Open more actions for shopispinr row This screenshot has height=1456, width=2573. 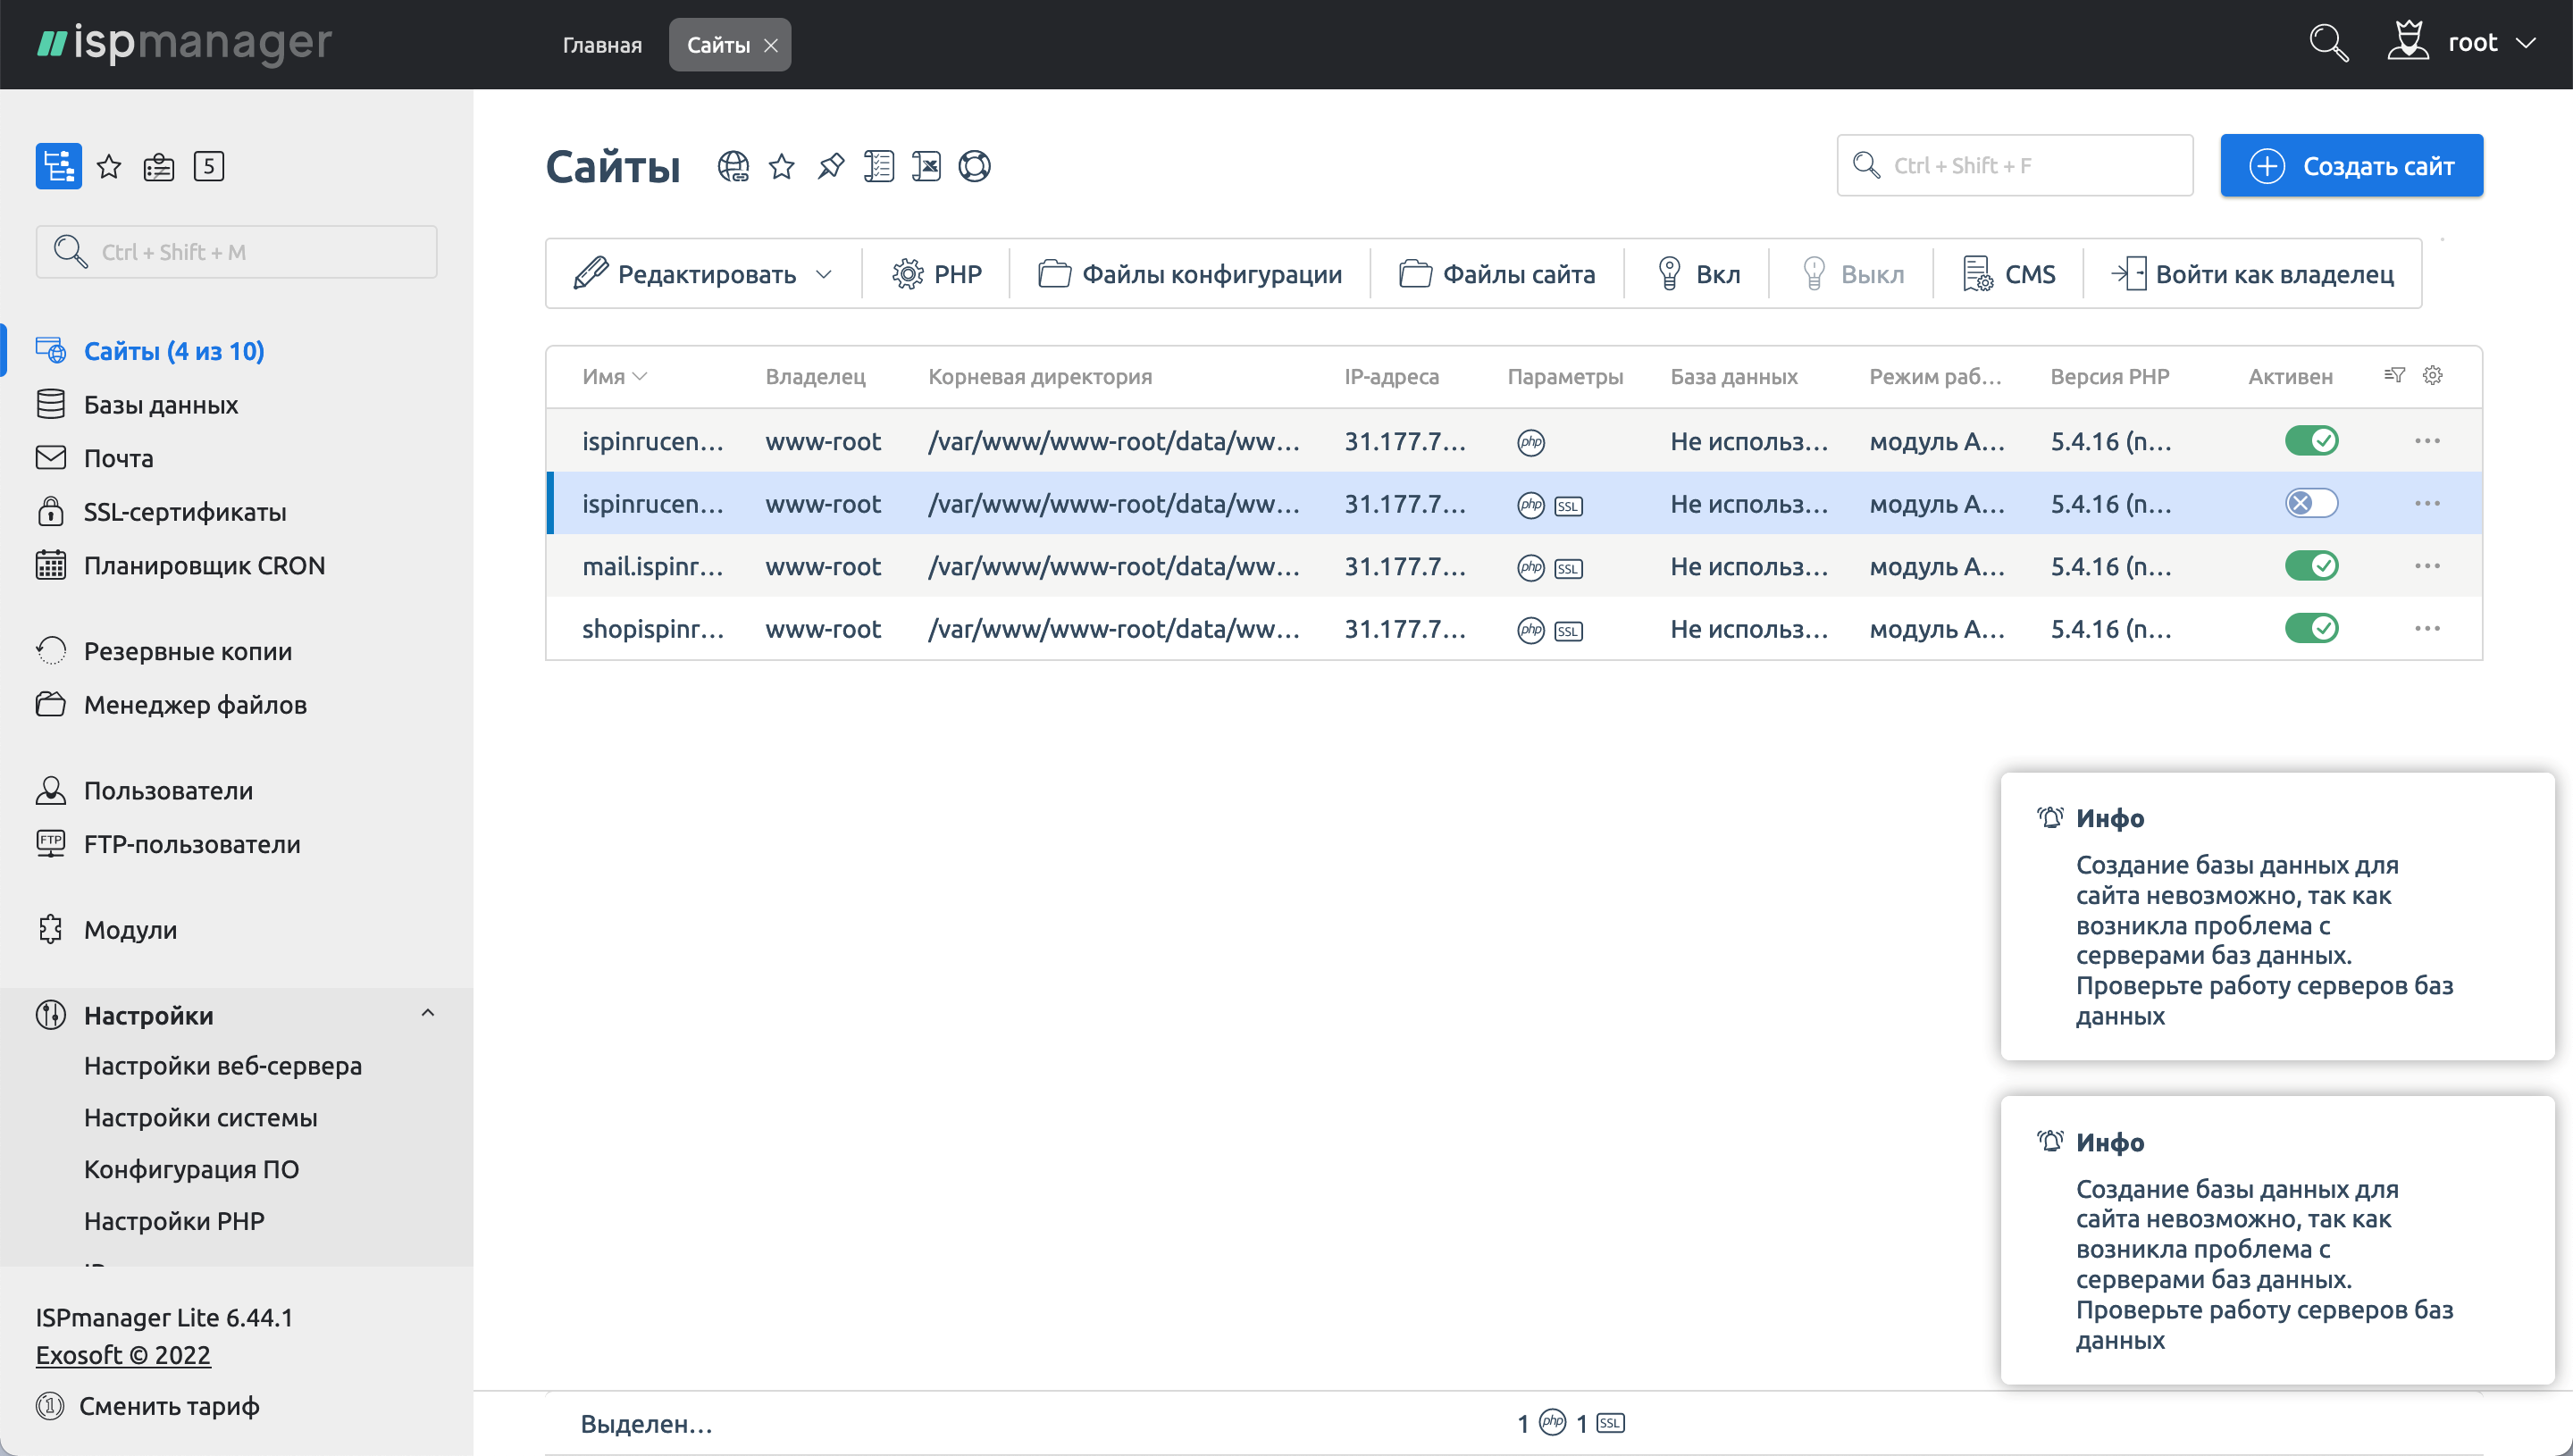click(x=2427, y=628)
